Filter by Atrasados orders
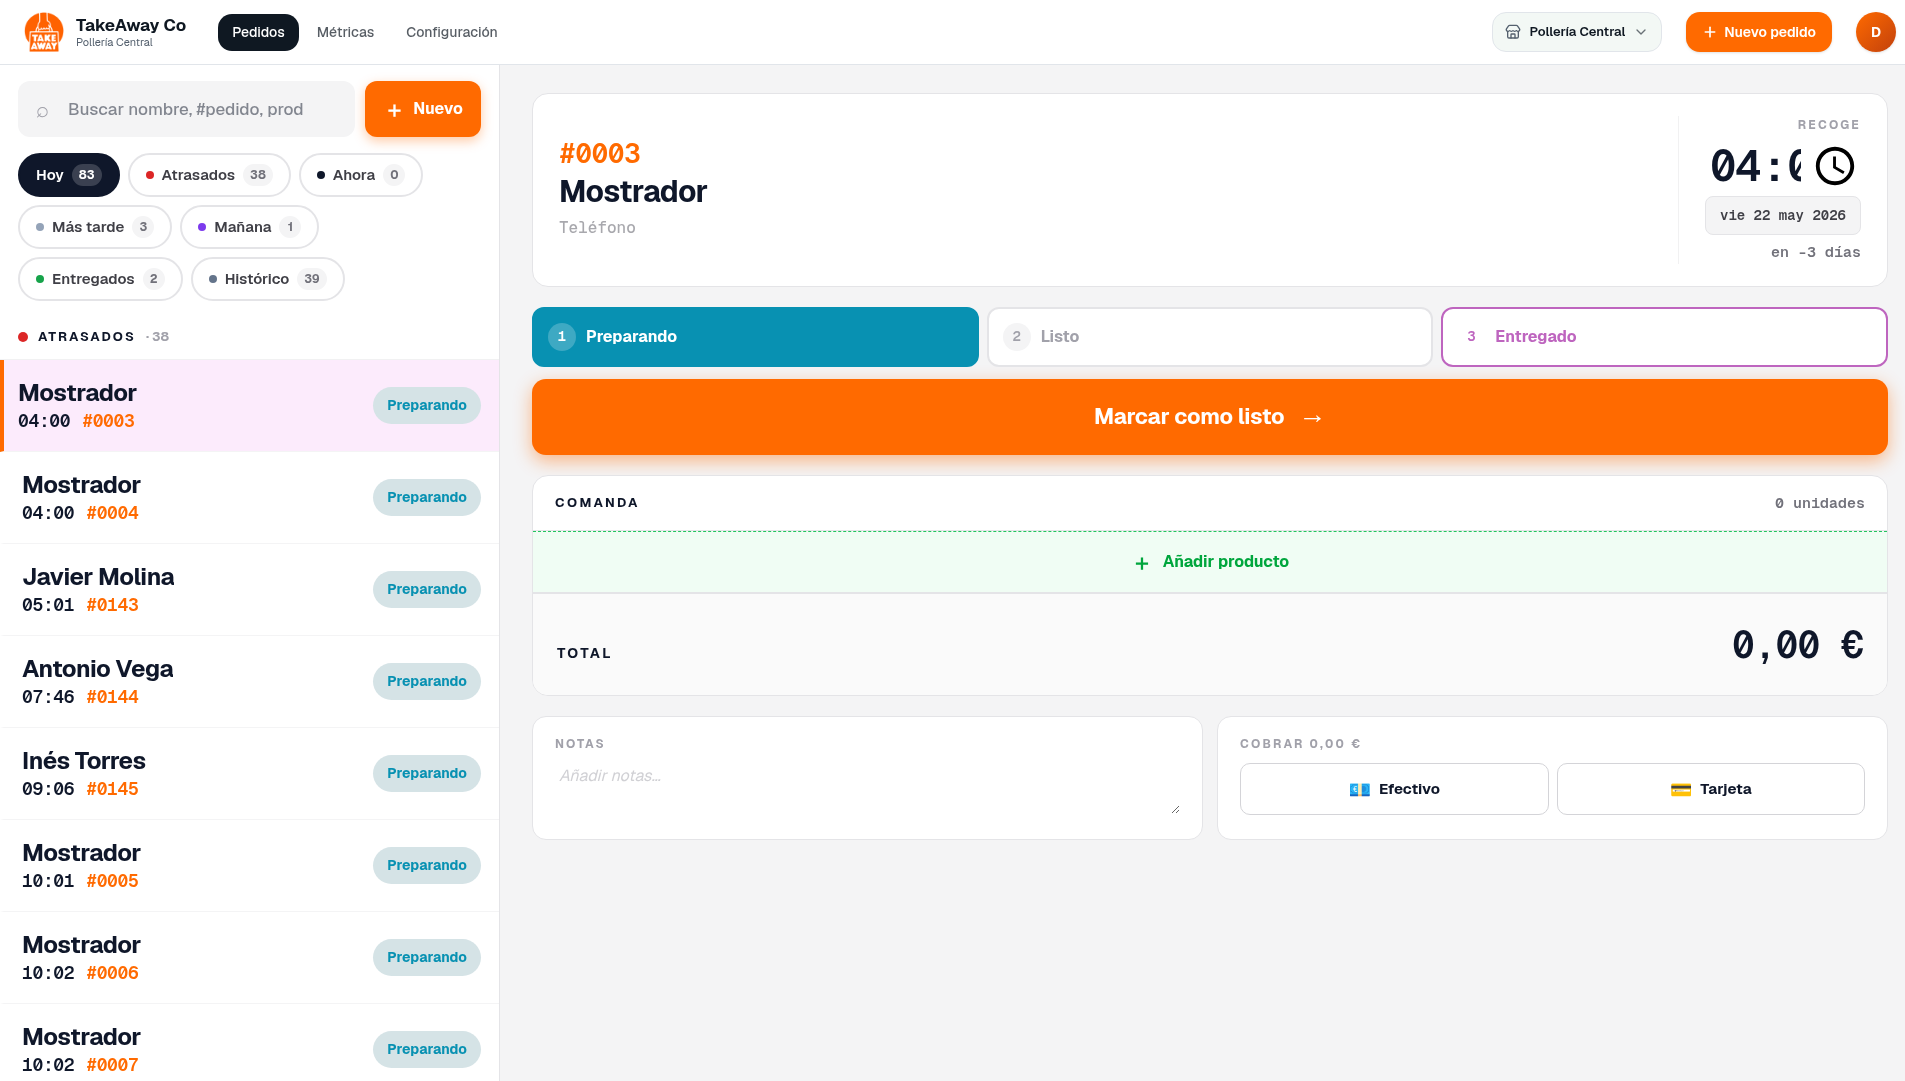This screenshot has height=1081, width=1905. pos(209,175)
